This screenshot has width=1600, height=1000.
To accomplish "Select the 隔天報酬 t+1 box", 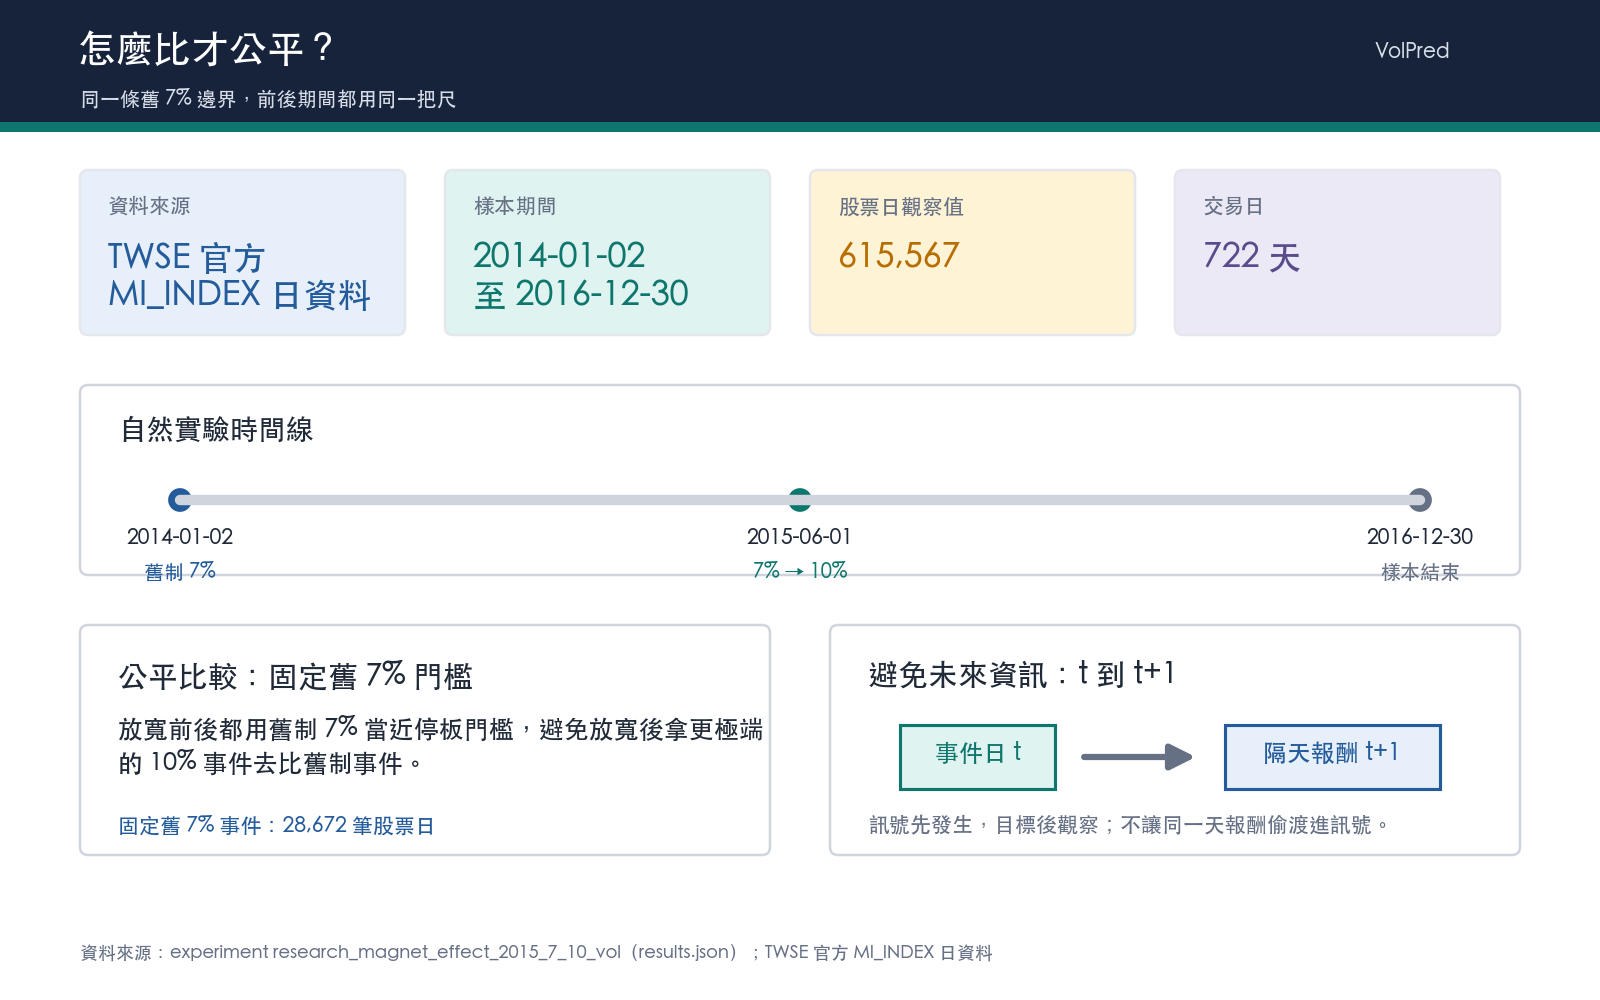I will 1333,757.
